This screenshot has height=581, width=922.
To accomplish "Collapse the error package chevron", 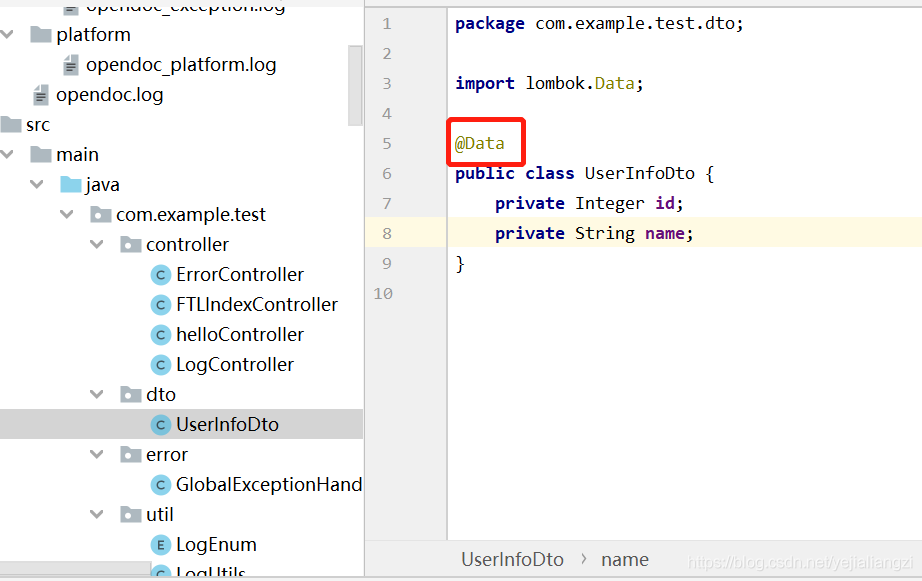I will [x=97, y=455].
